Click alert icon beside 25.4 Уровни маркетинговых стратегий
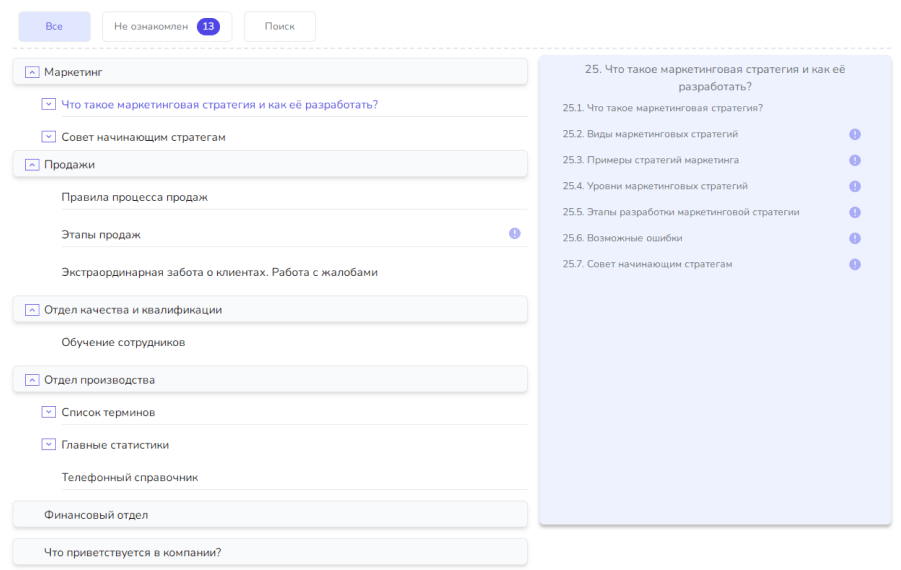This screenshot has width=901, height=570. [x=855, y=186]
